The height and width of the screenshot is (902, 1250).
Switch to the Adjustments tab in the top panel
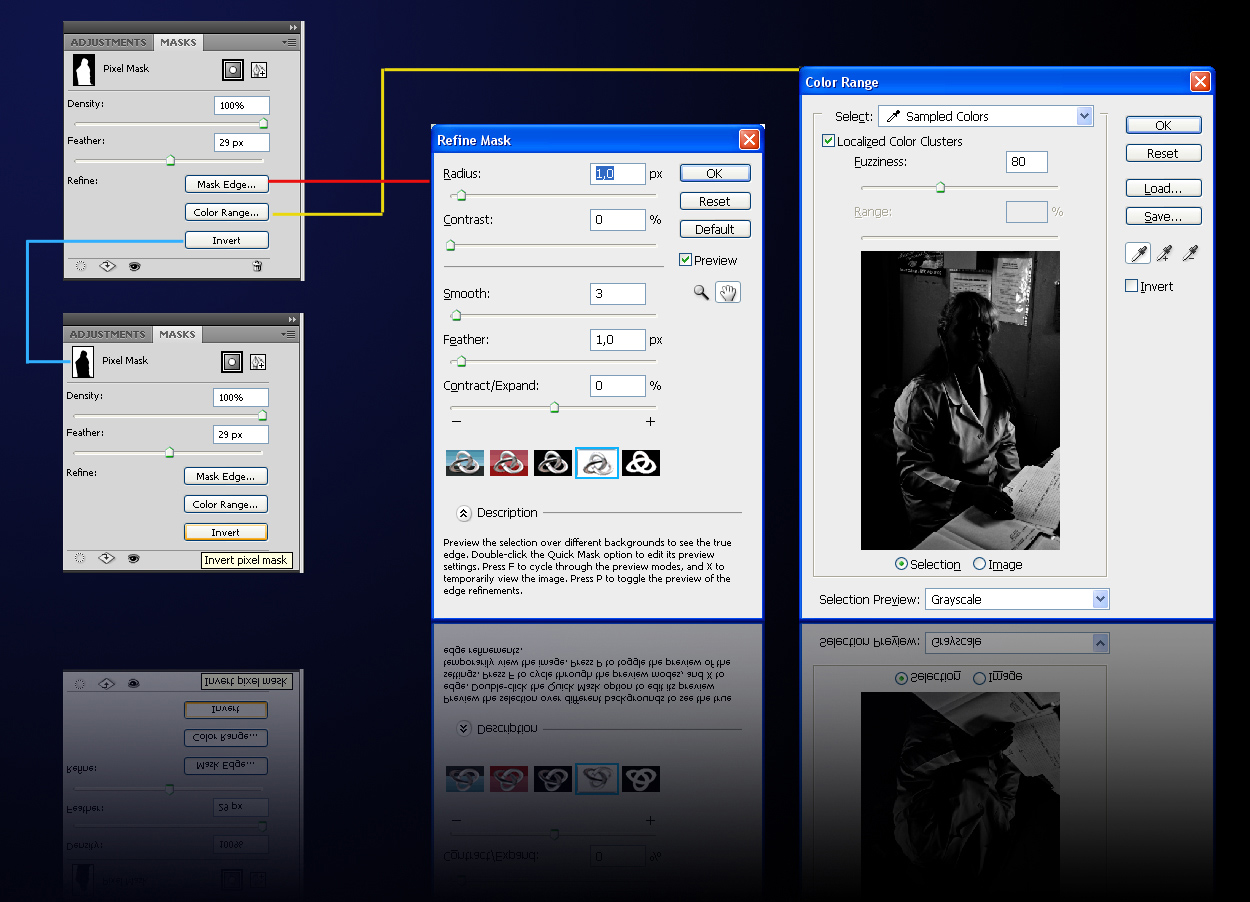coord(108,43)
